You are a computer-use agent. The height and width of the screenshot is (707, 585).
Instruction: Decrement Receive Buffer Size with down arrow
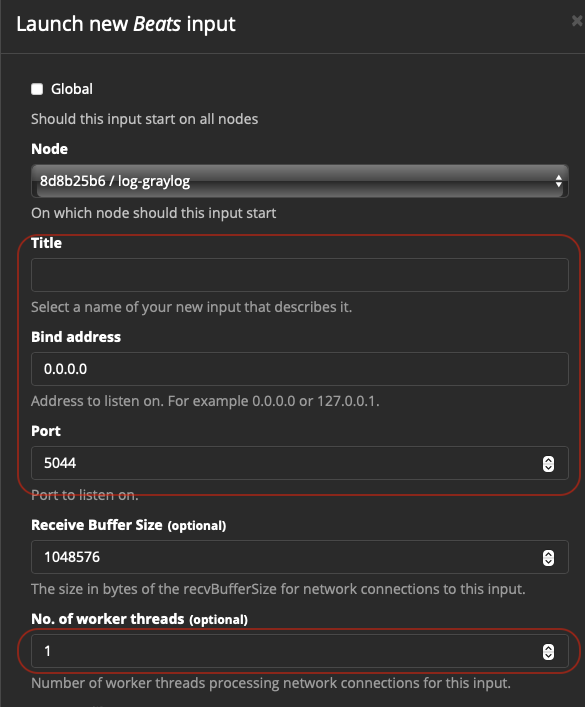(548, 562)
